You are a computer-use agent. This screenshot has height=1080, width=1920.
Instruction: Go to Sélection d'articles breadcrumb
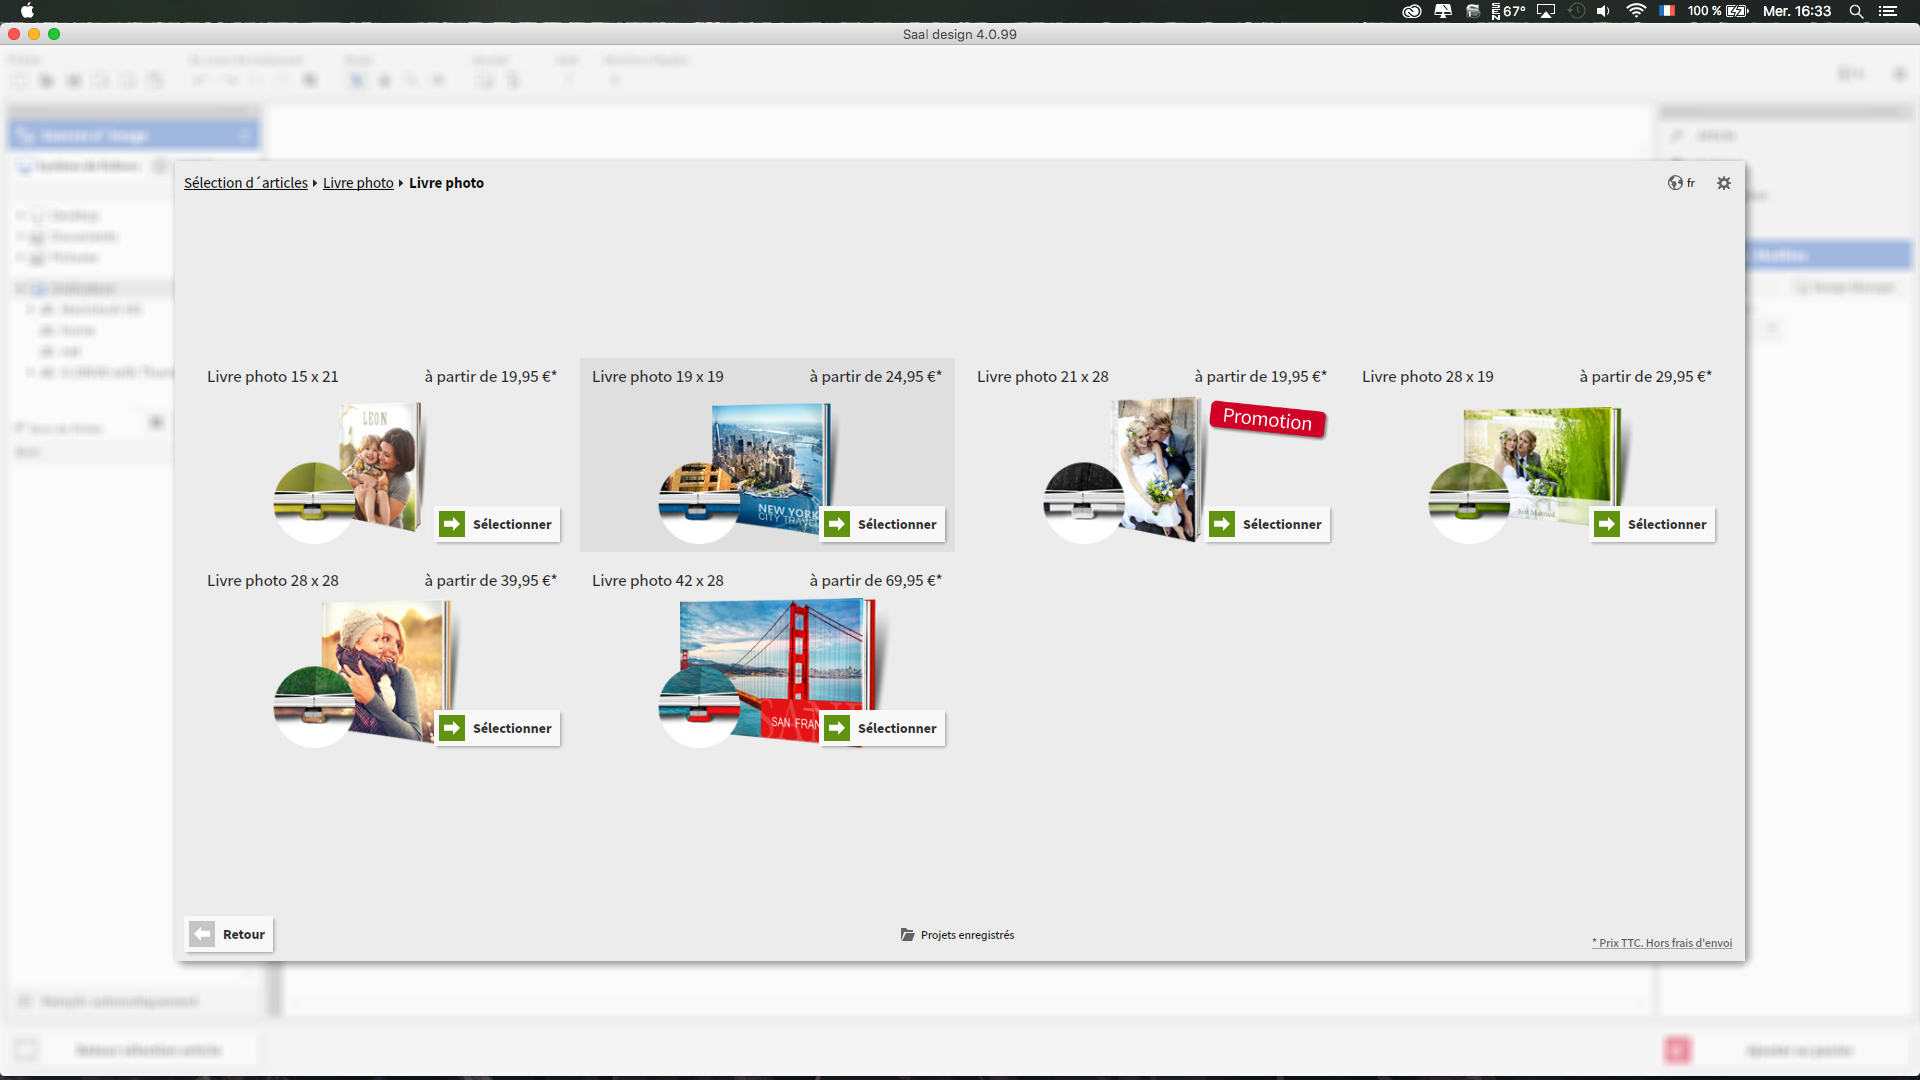(245, 183)
